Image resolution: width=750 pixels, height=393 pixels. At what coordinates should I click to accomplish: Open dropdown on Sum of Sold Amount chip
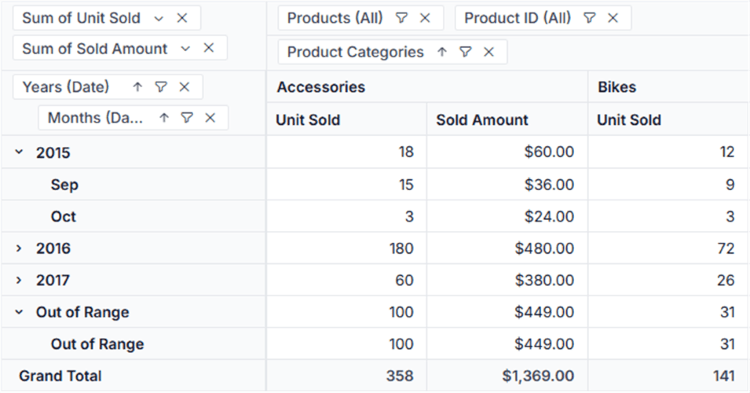(185, 48)
